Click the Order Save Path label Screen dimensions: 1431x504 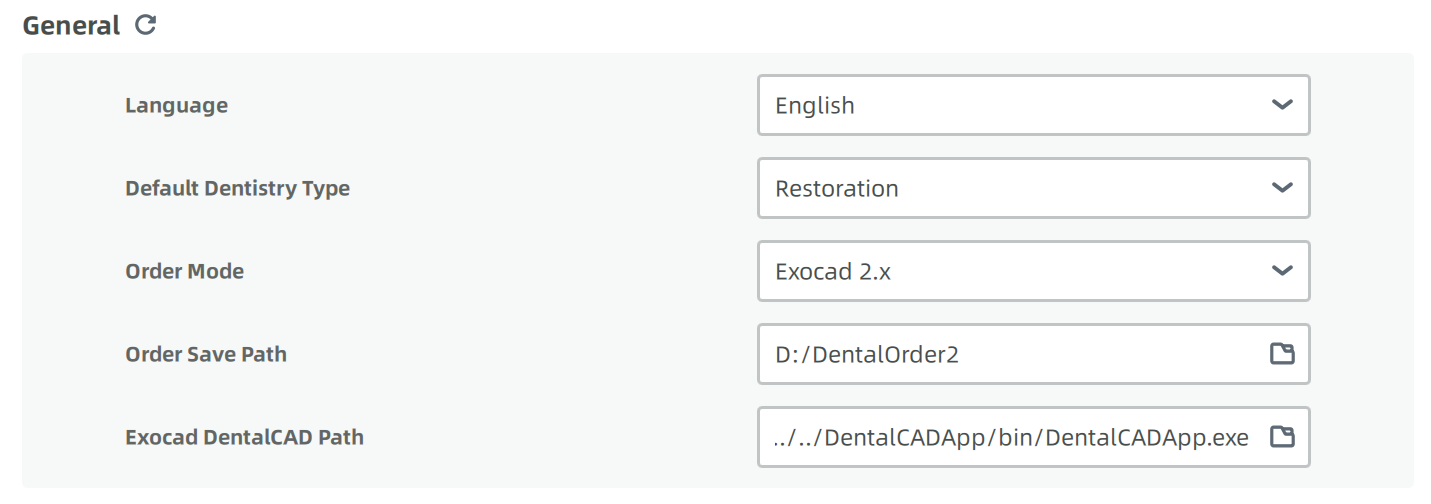coord(206,354)
